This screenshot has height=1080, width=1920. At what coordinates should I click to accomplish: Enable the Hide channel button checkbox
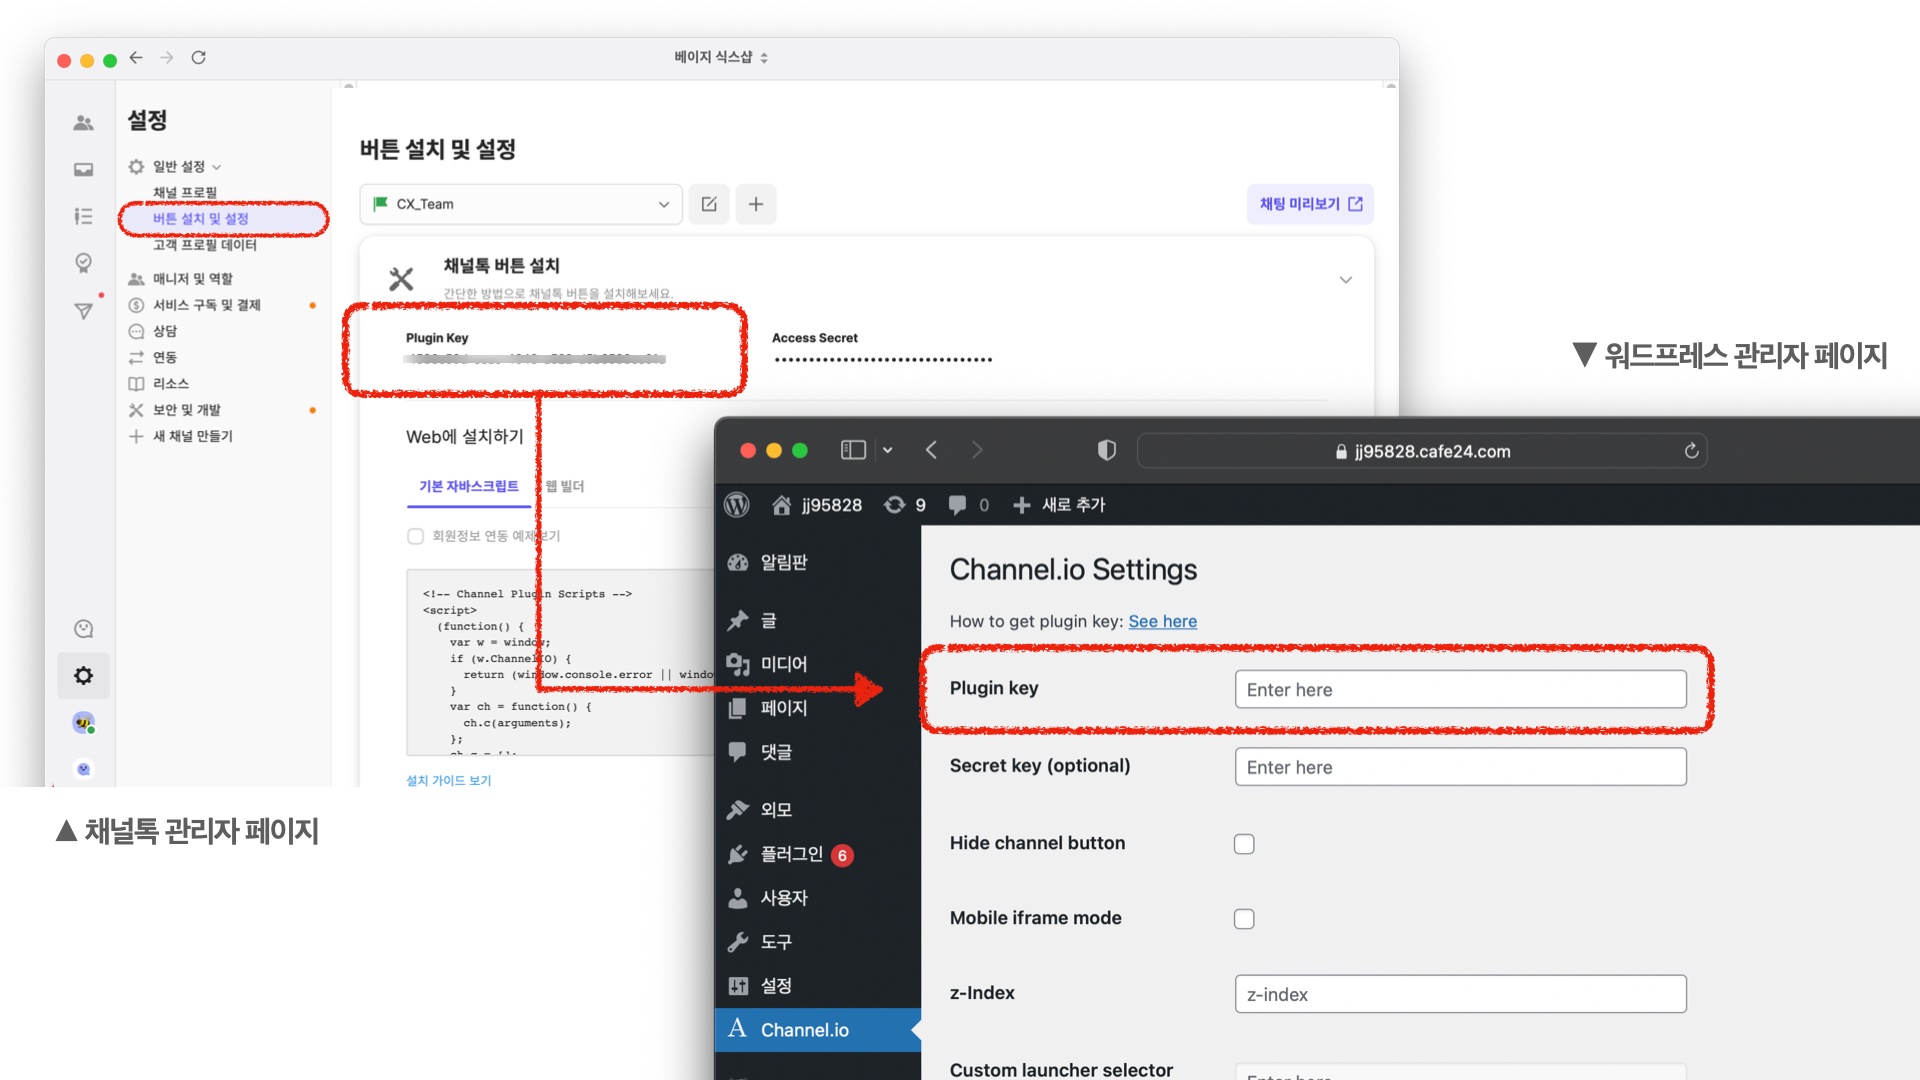(x=1244, y=844)
